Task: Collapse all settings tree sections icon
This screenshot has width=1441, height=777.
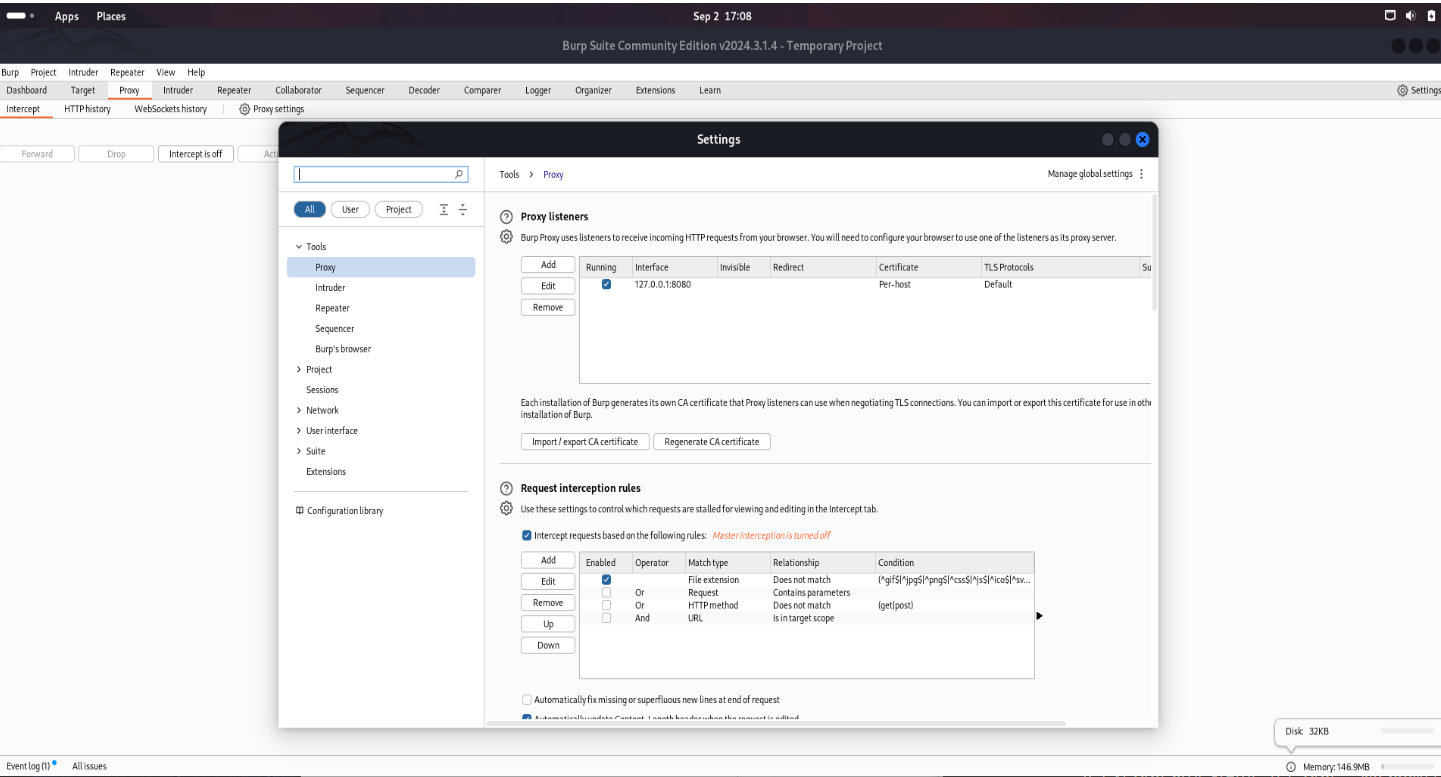Action: pyautogui.click(x=462, y=210)
